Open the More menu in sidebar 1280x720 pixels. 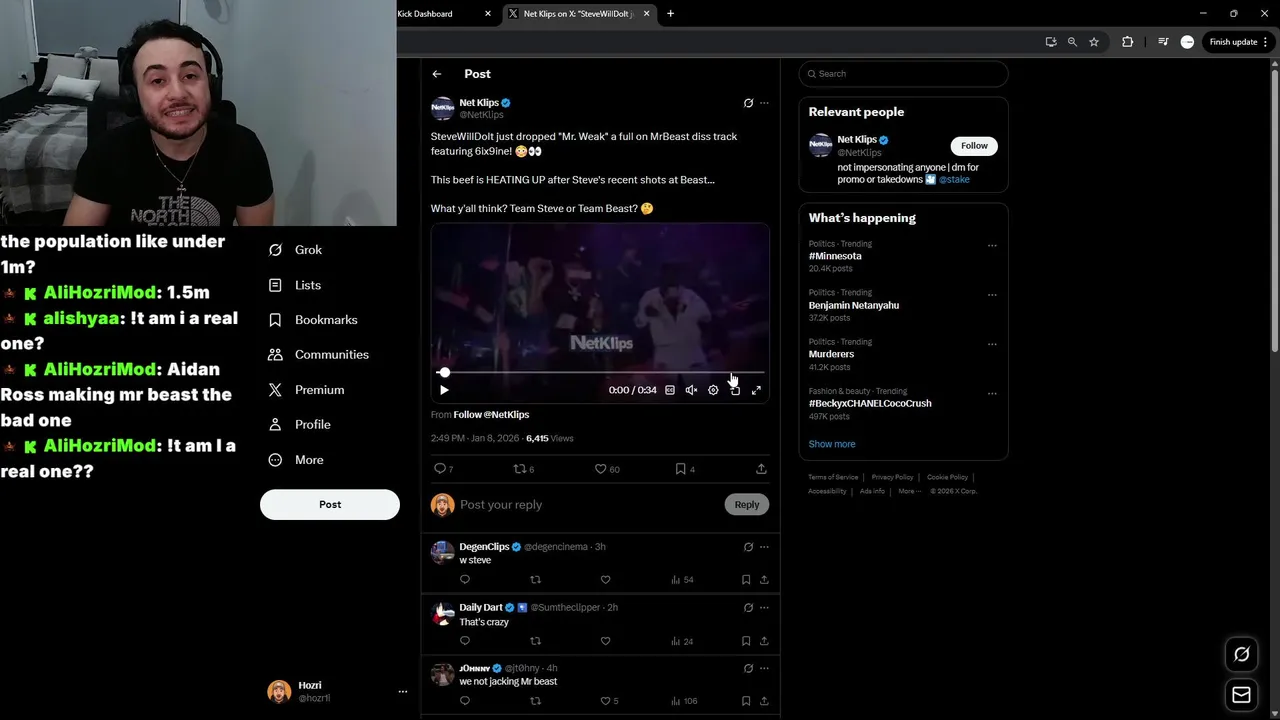(296, 460)
